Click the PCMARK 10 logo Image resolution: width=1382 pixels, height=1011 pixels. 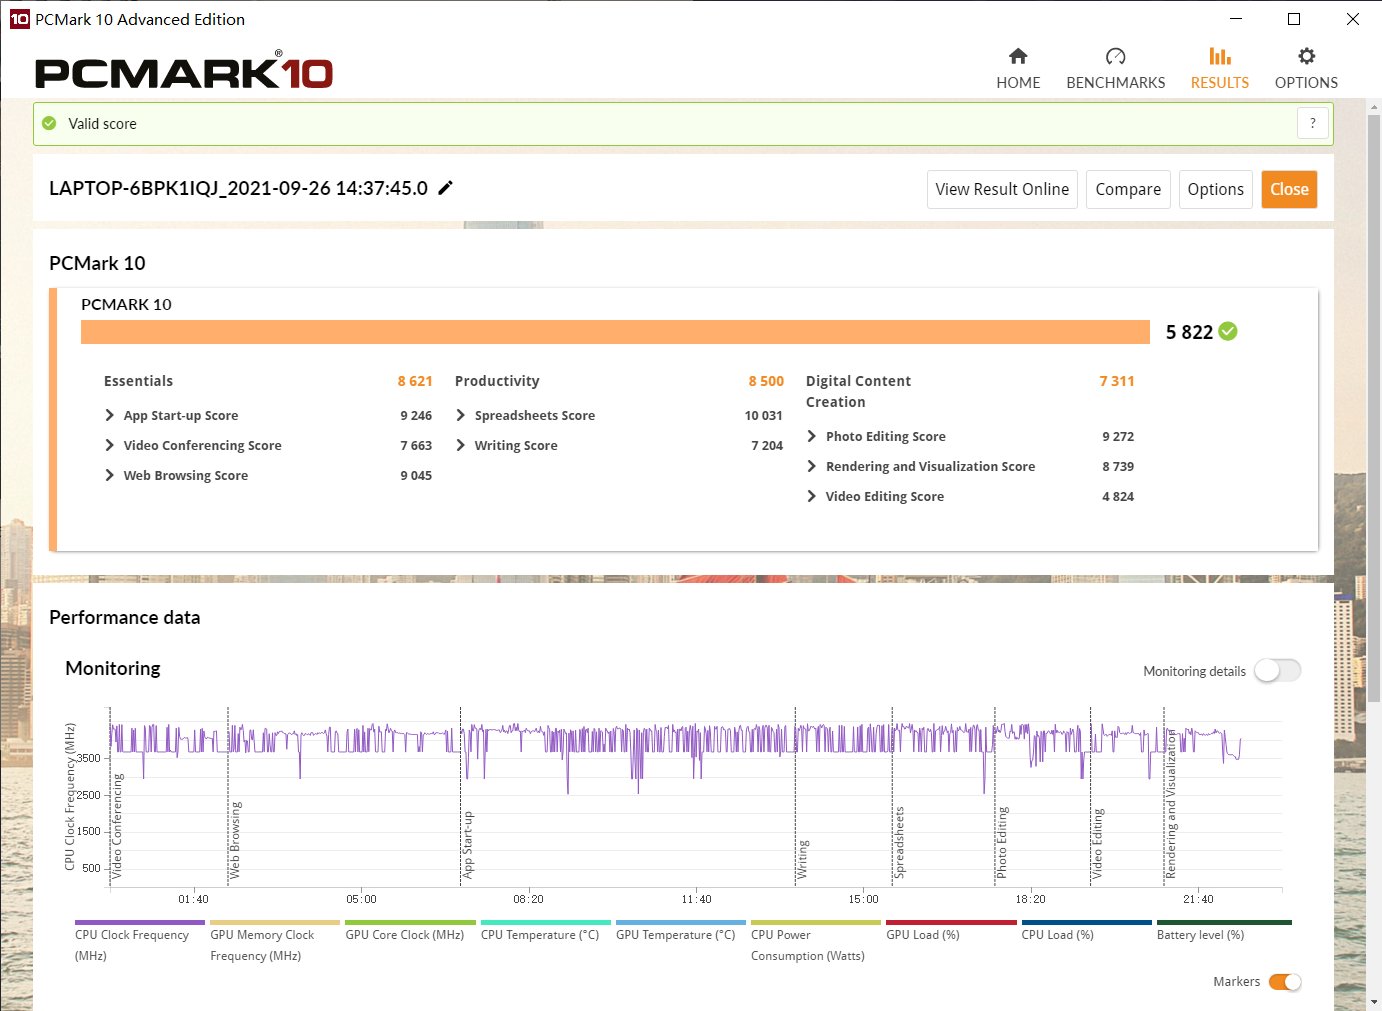click(x=184, y=71)
